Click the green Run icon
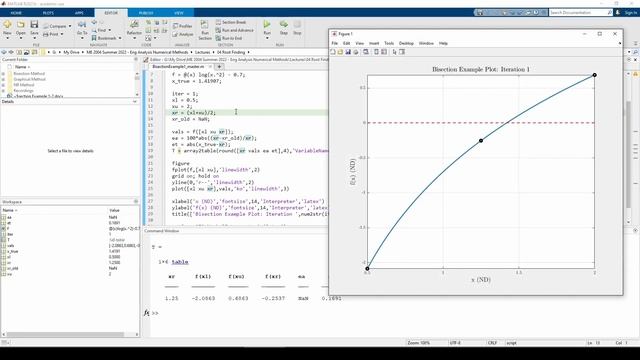The width and height of the screenshot is (640, 360). tap(267, 24)
